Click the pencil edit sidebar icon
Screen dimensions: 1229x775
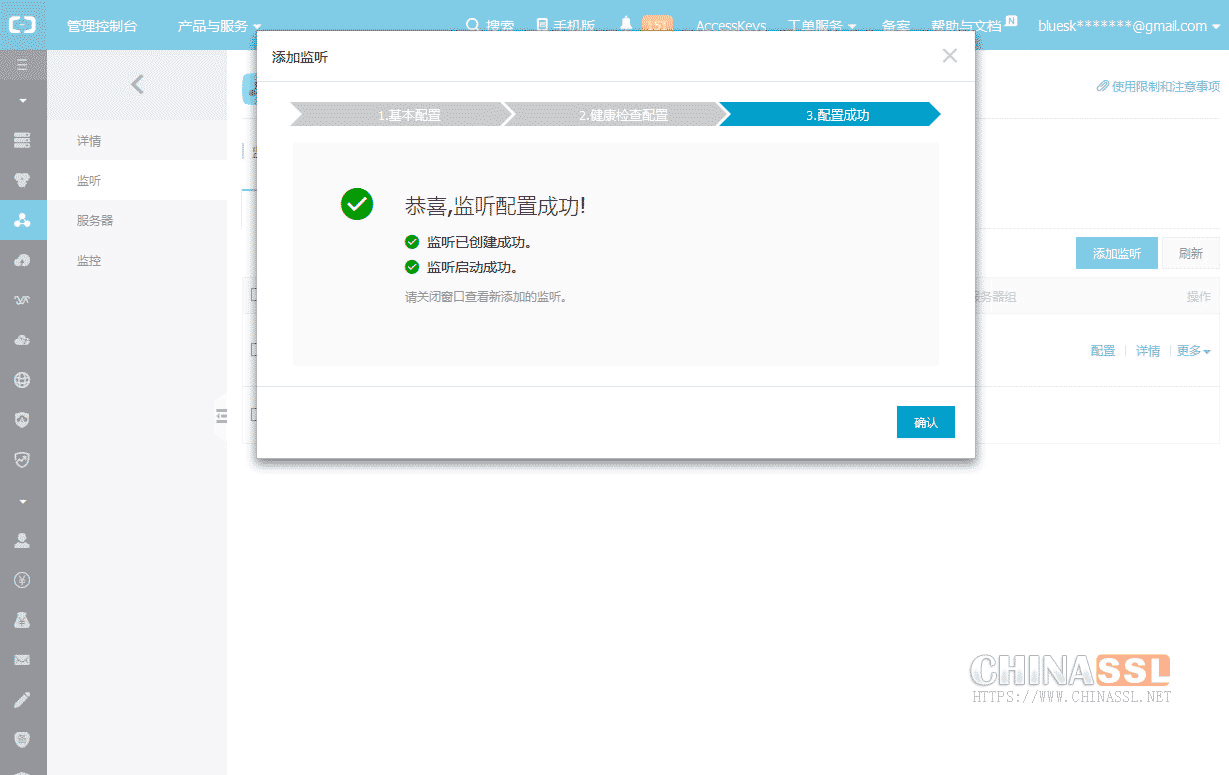pyautogui.click(x=22, y=700)
